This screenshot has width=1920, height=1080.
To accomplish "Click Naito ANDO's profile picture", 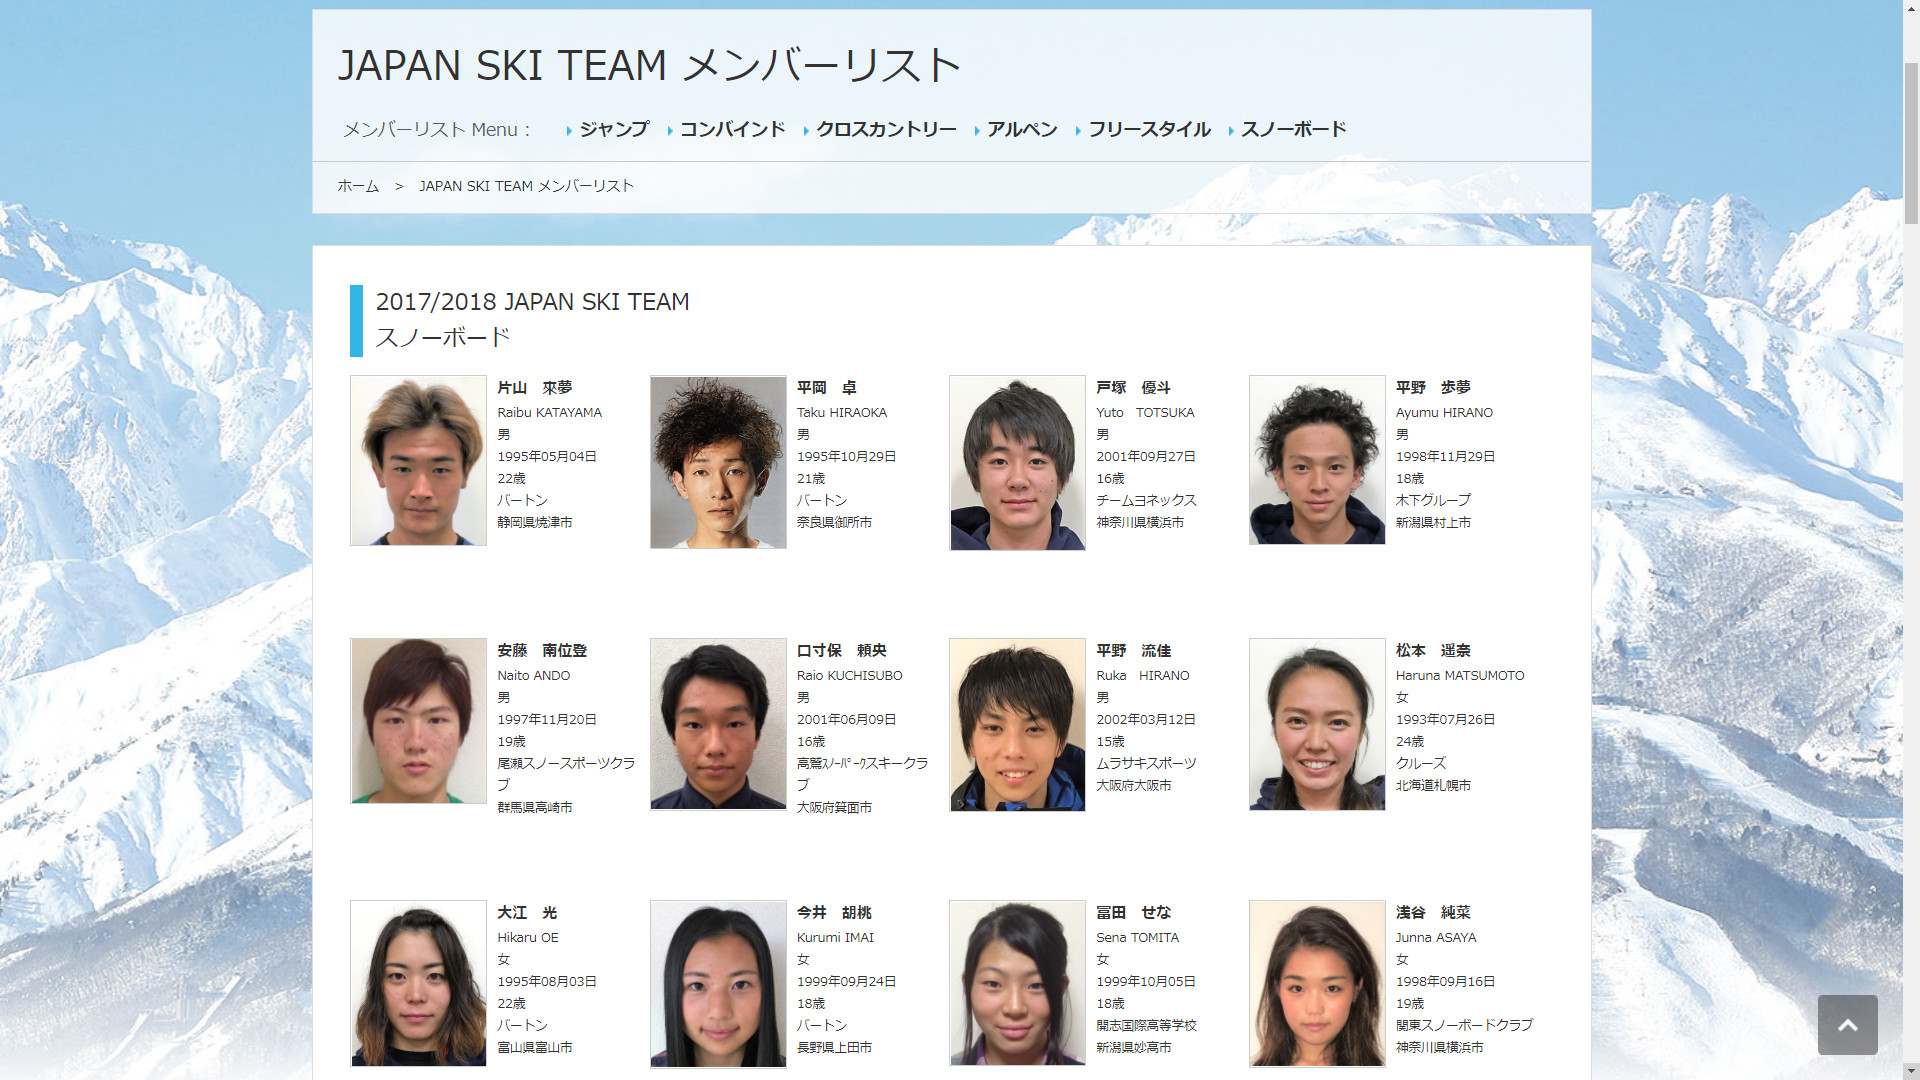I will (418, 721).
